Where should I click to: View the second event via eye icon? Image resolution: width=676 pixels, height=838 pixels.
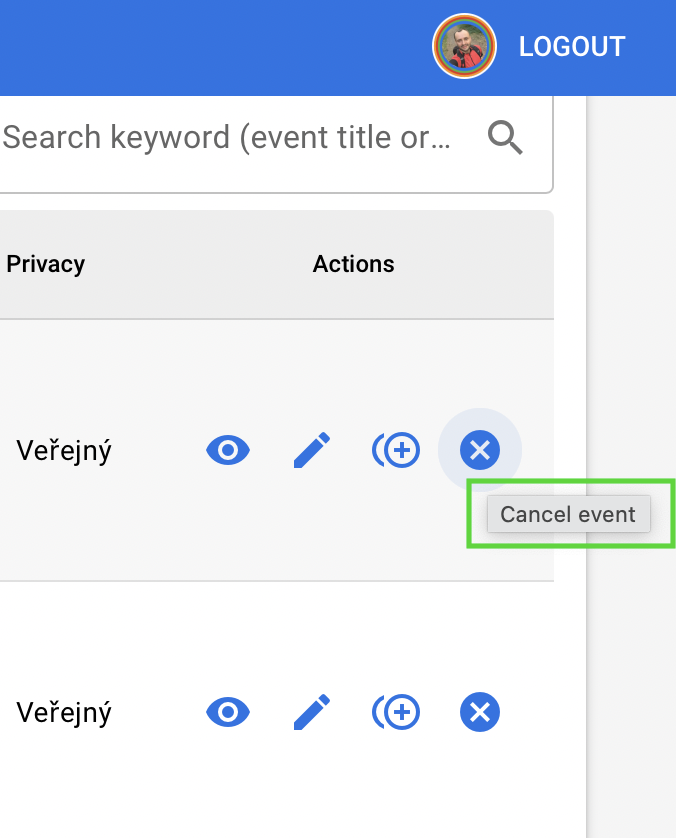click(x=228, y=712)
